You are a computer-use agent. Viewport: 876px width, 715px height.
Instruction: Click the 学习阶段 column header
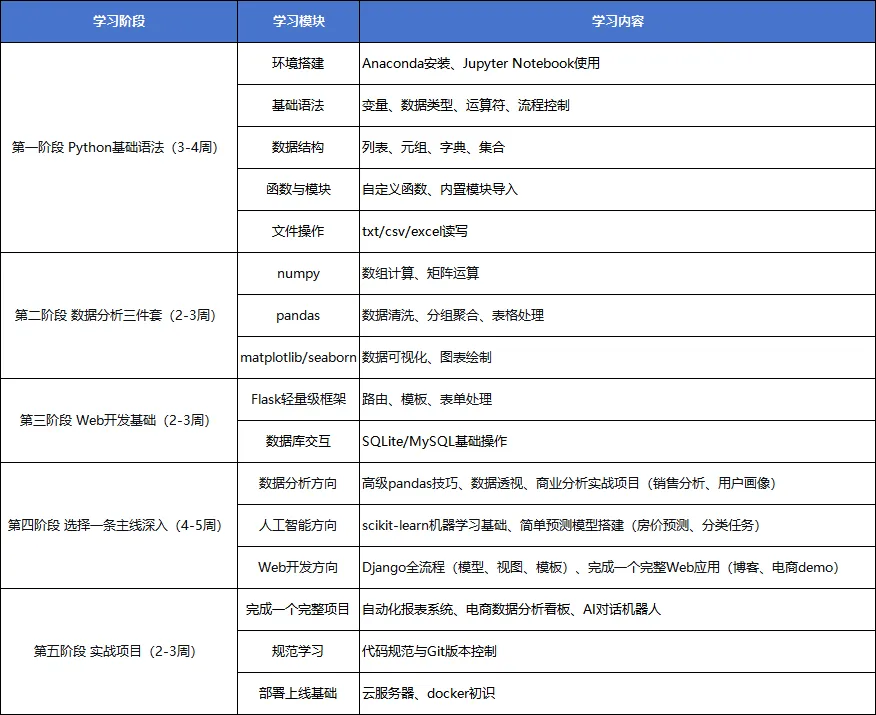pos(119,21)
